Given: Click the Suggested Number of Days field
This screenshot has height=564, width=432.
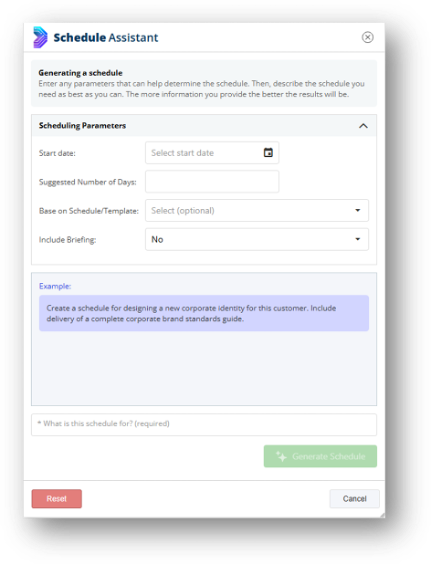Looking at the screenshot, I should (x=212, y=182).
